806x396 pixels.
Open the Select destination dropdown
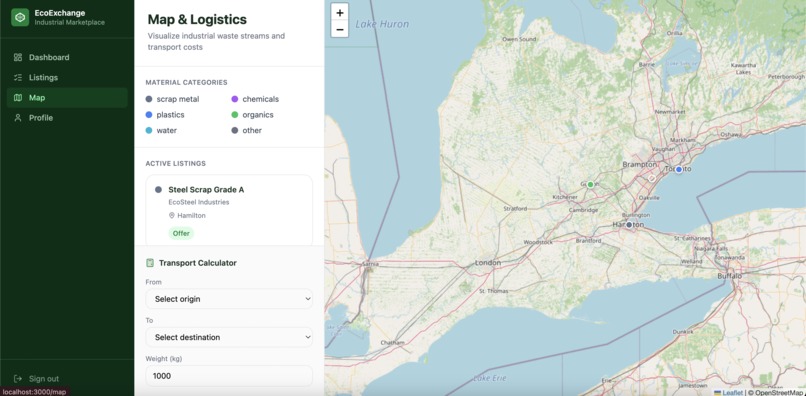click(x=229, y=337)
